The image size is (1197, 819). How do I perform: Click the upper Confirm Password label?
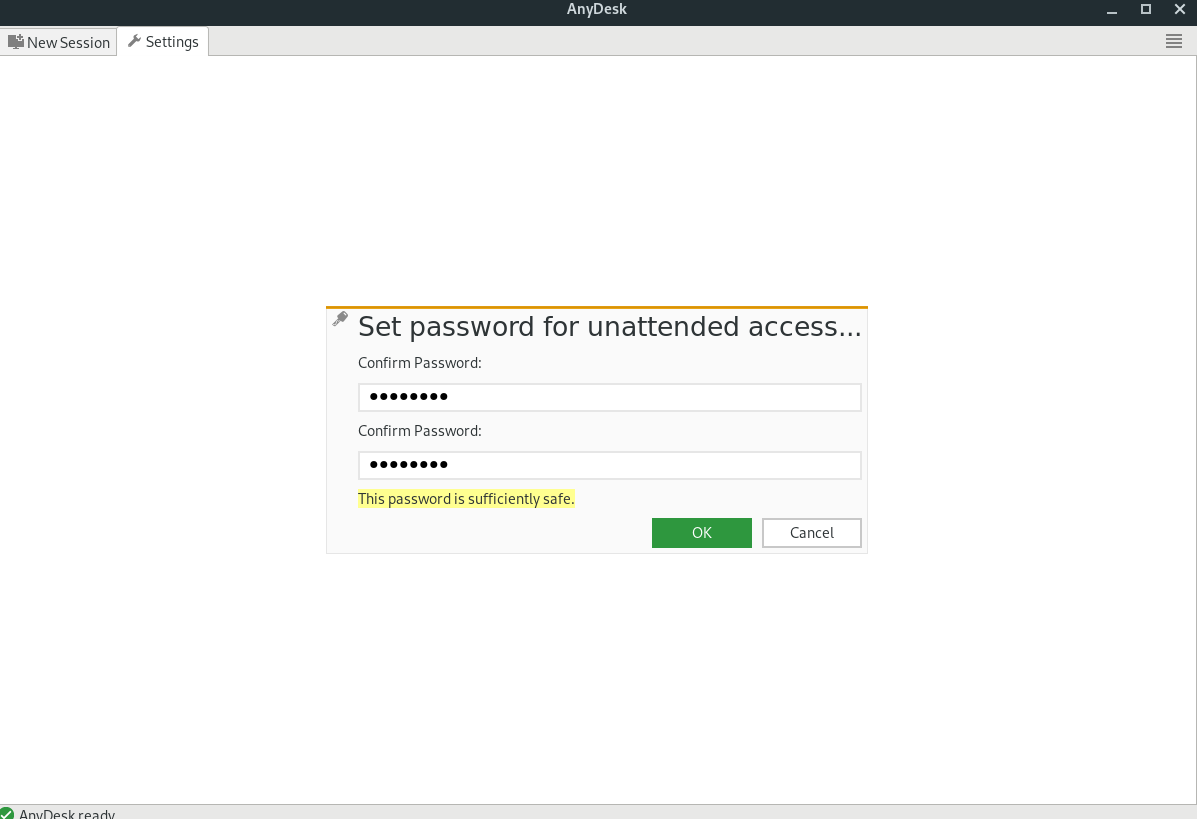click(420, 363)
